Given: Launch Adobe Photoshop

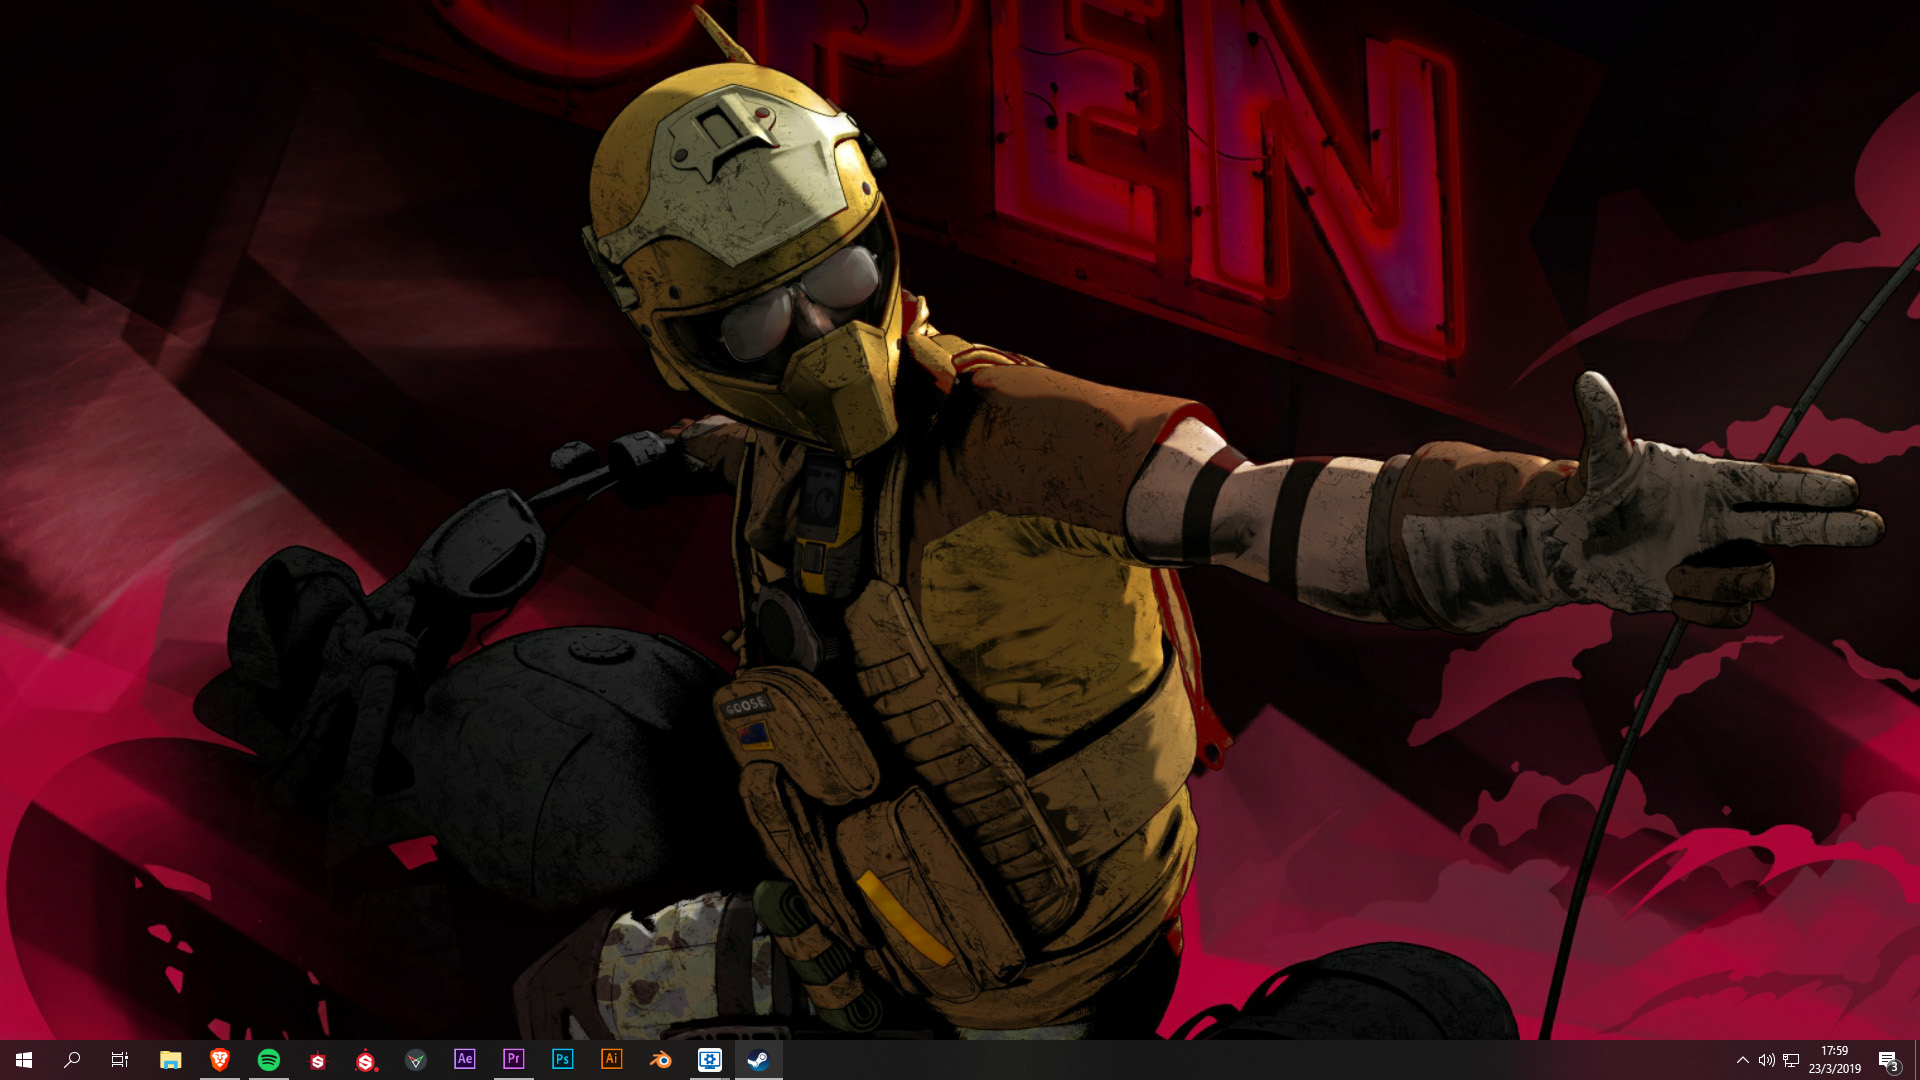Looking at the screenshot, I should (x=563, y=1060).
